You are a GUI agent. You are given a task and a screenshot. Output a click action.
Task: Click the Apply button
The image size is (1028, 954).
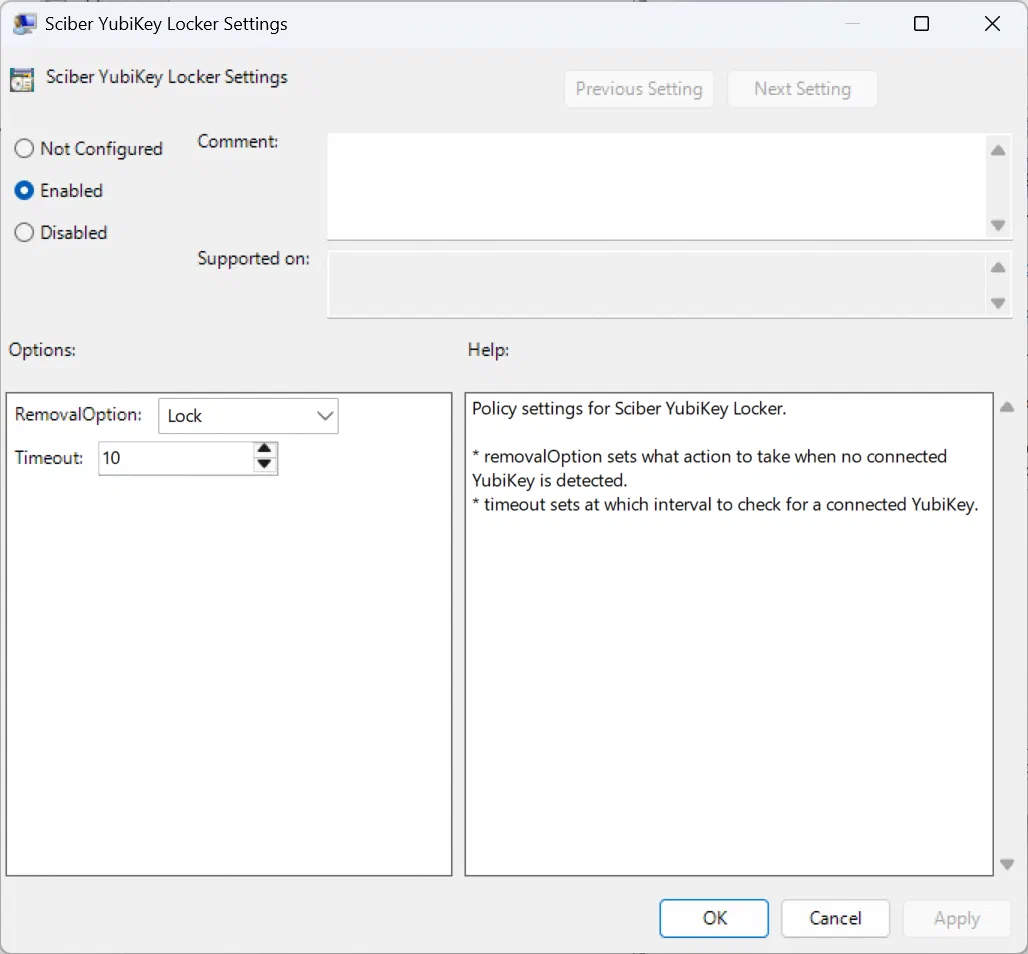(x=957, y=918)
